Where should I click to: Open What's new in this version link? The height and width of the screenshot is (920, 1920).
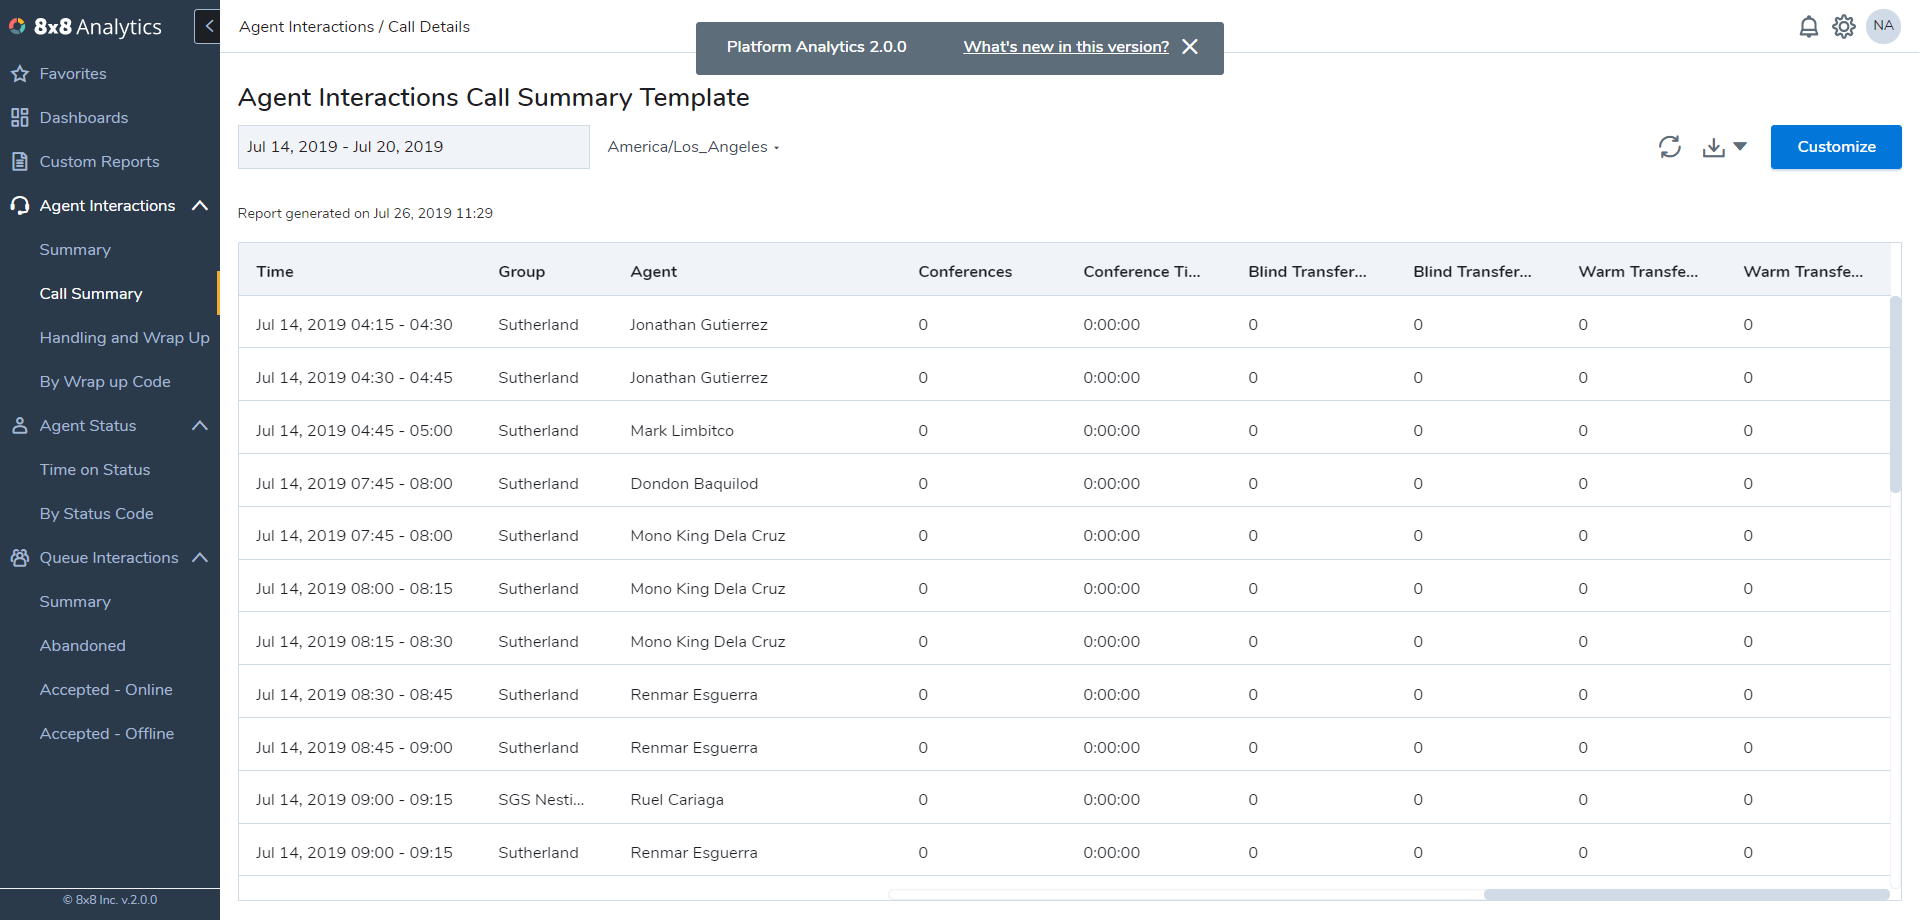coord(1066,47)
